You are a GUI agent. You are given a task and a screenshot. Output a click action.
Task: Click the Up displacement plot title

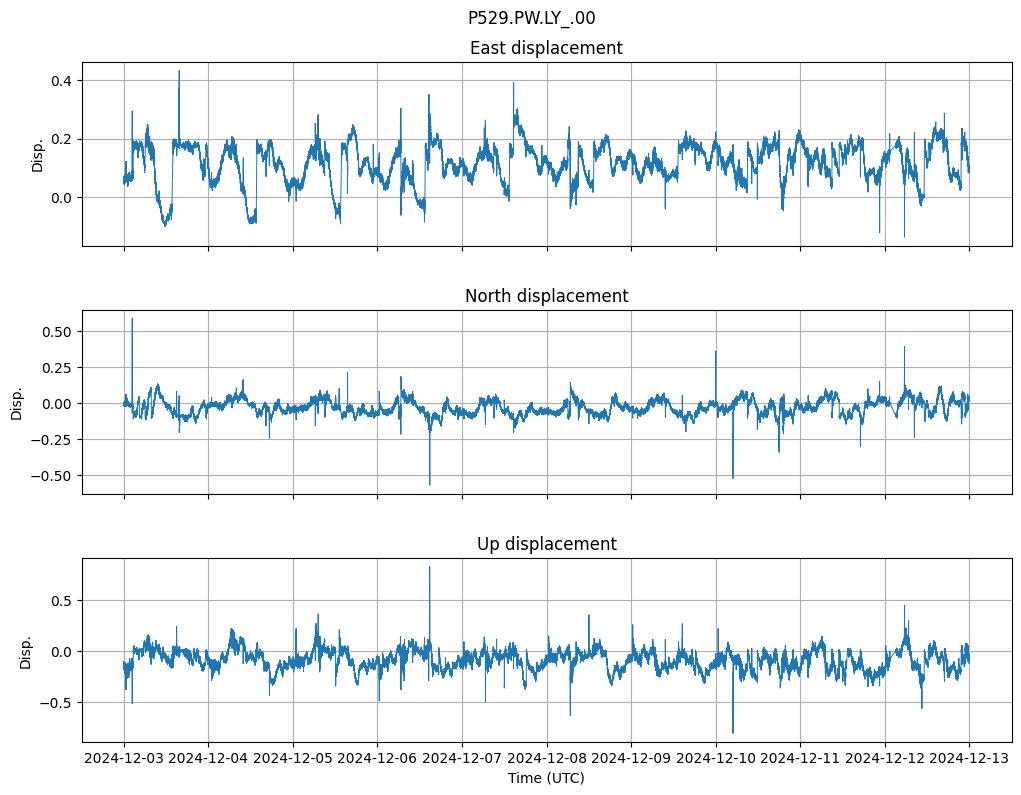(x=546, y=544)
